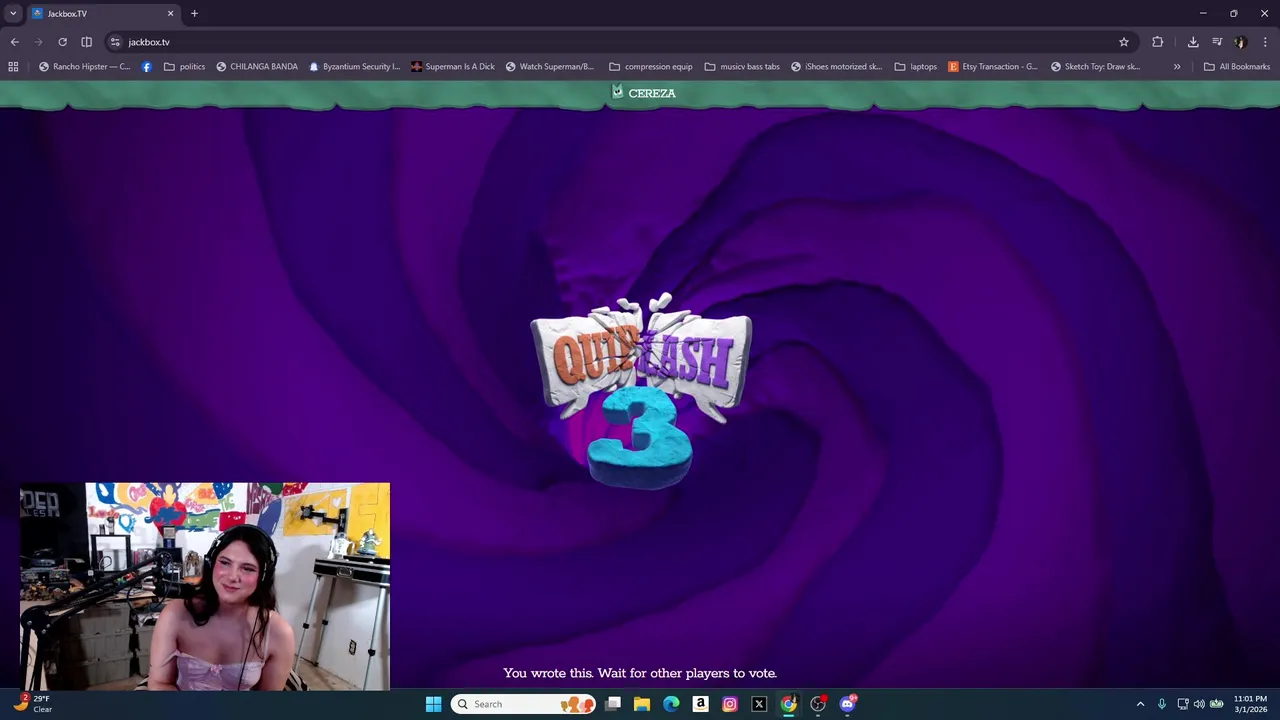Open the musicv bass tabs folder
This screenshot has width=1280, height=720.
pos(742,67)
